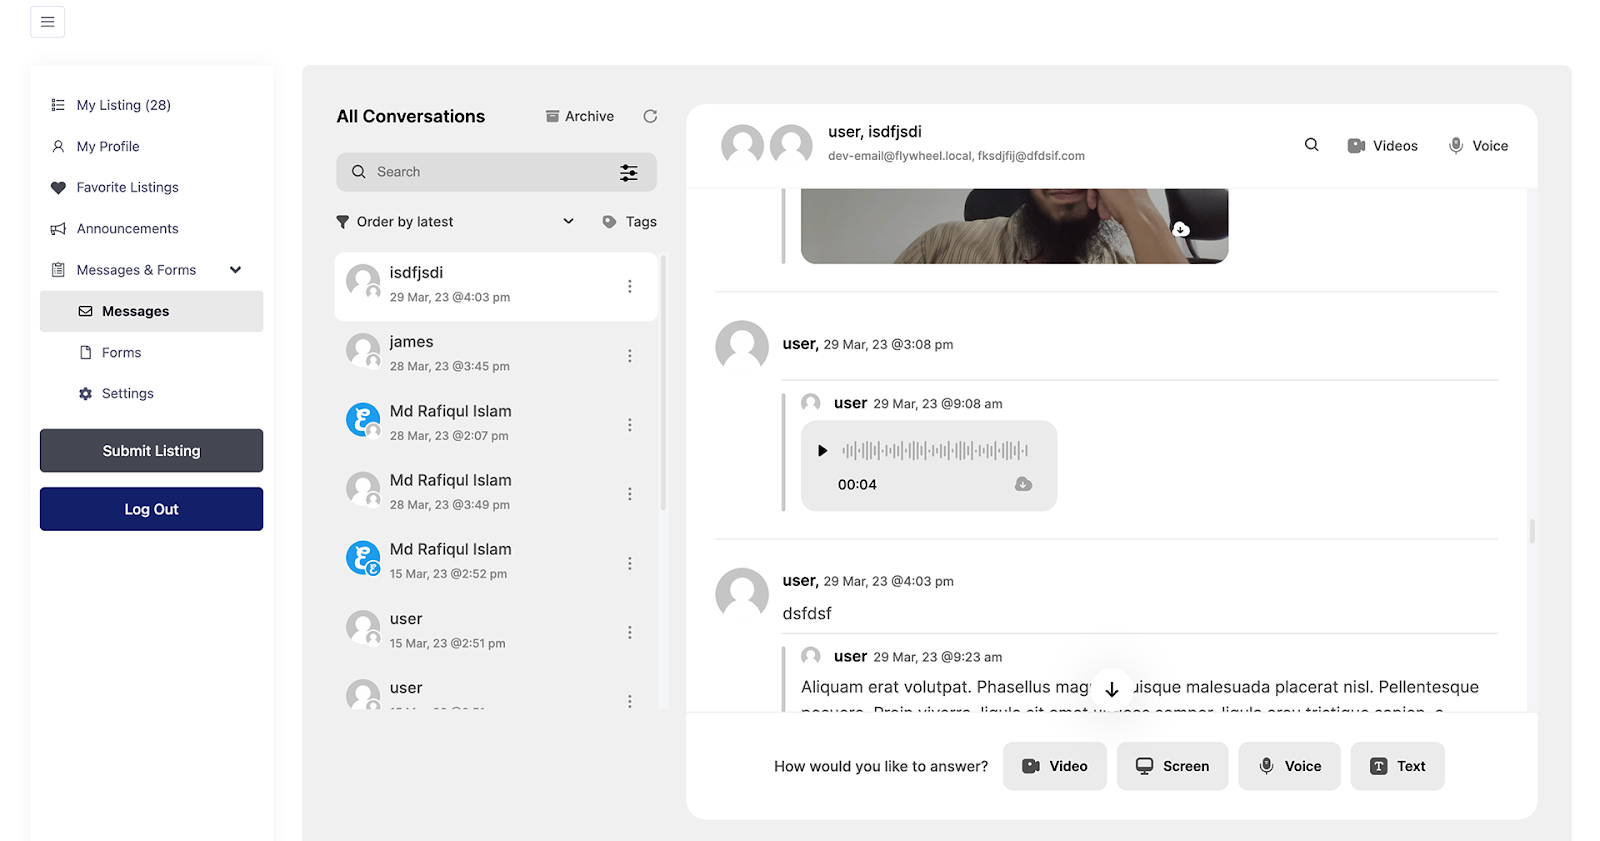The width and height of the screenshot is (1600, 841).
Task: Collapse Messages & Forms submenu
Action: point(236,270)
